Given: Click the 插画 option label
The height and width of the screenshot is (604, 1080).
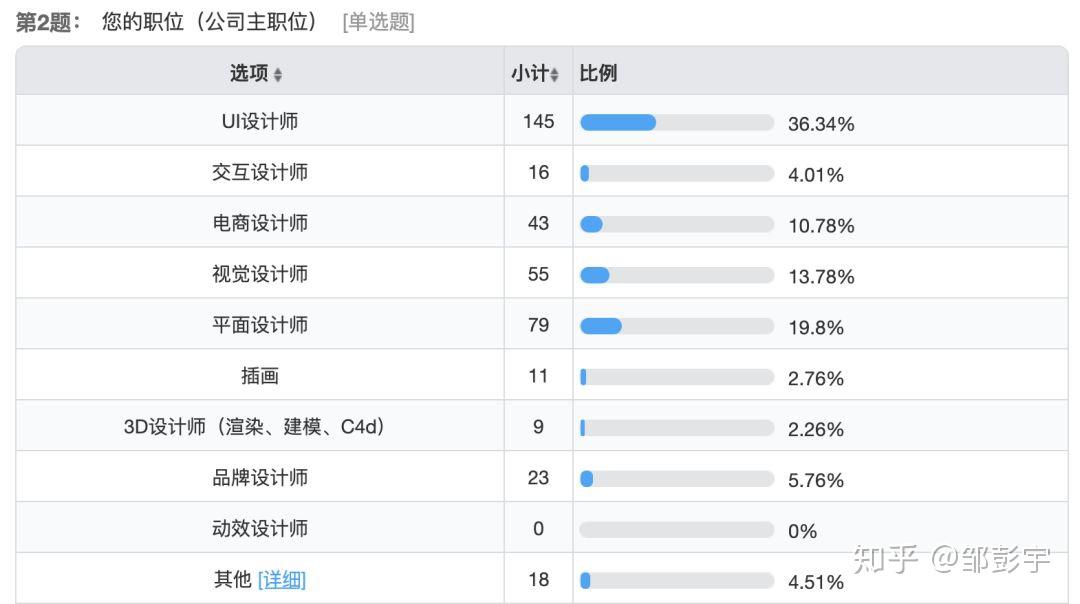Looking at the screenshot, I should tap(260, 376).
